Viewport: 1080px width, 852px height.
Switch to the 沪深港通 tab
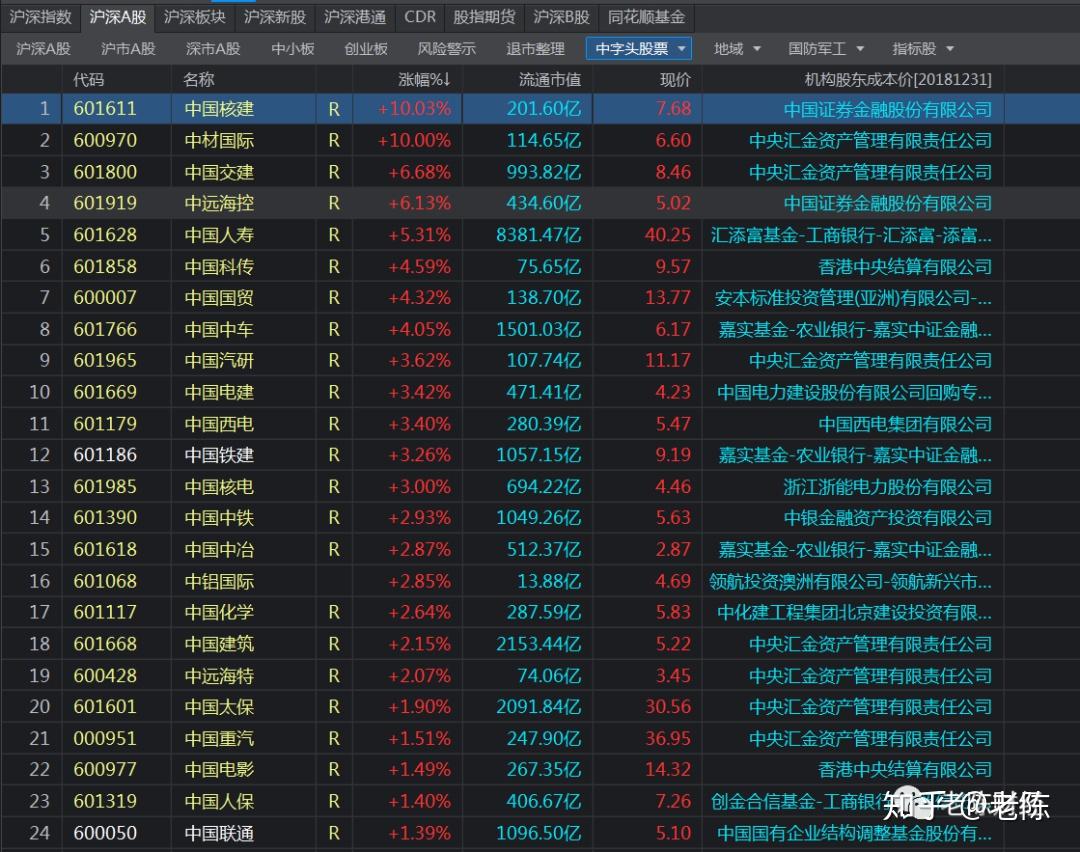point(355,17)
